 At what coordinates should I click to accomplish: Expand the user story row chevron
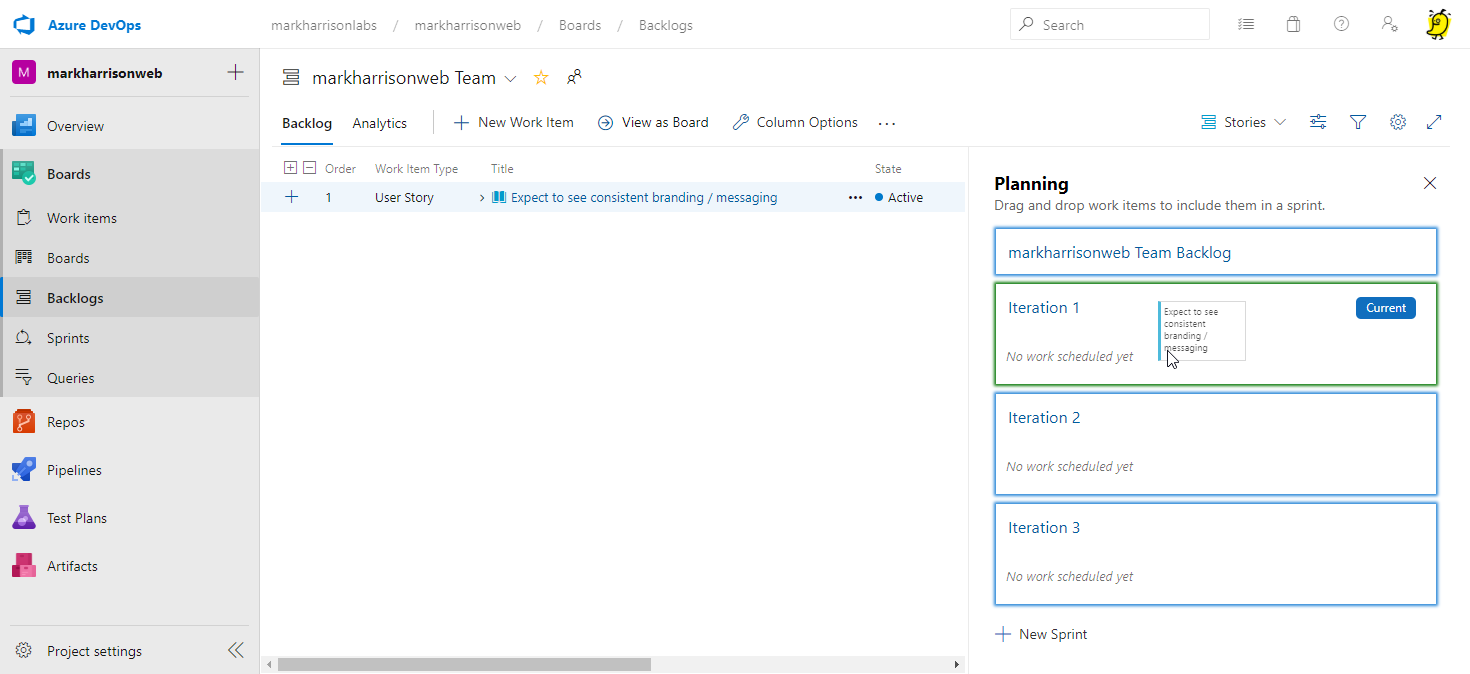(482, 198)
